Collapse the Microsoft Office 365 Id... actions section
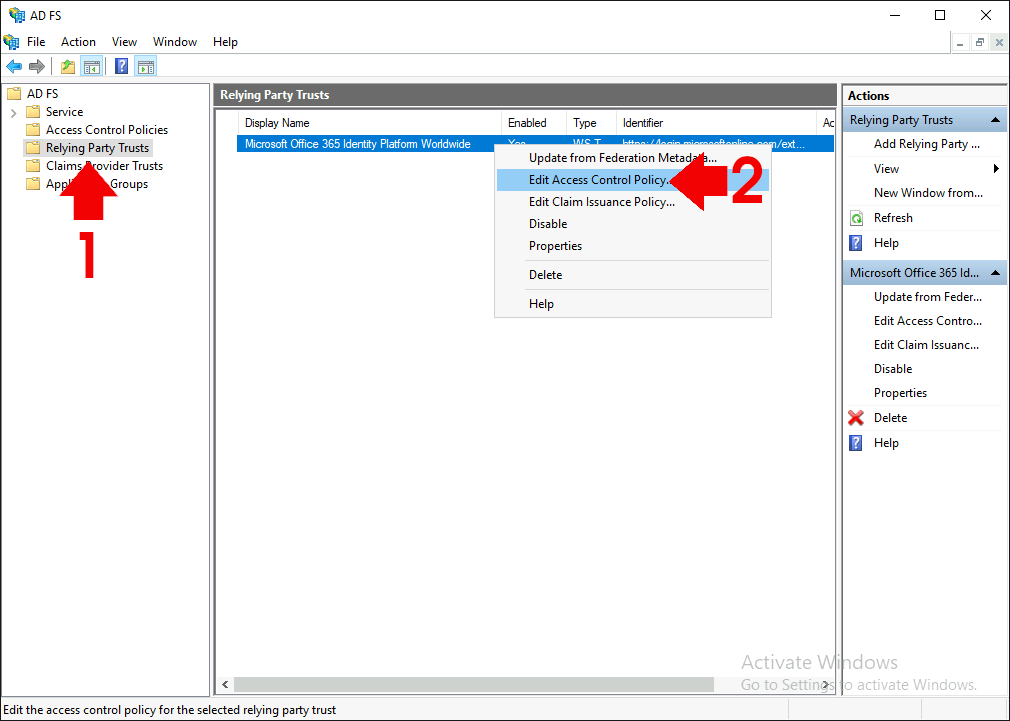This screenshot has height=721, width=1010. click(x=995, y=273)
